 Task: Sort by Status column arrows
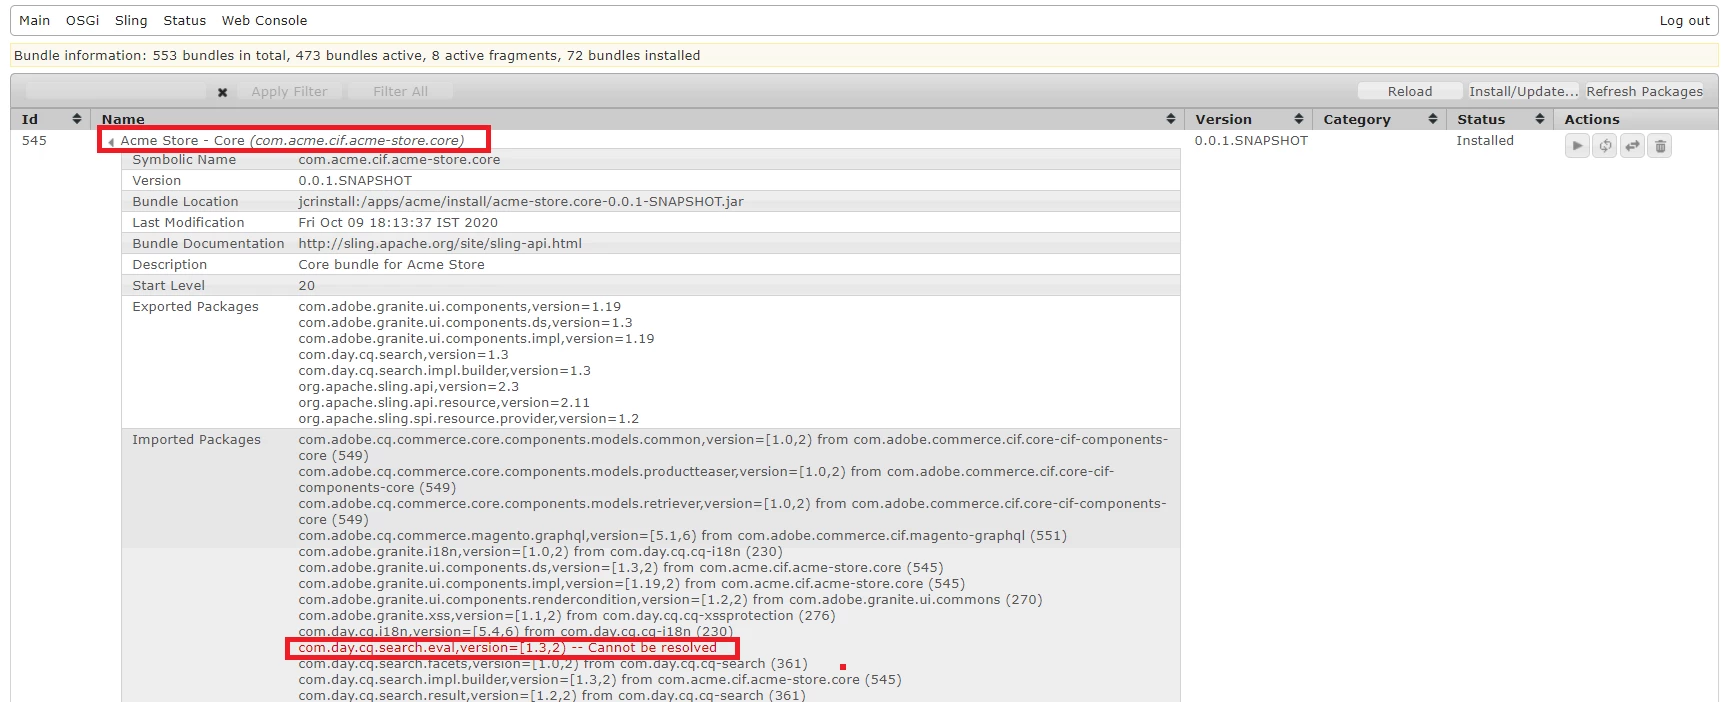(x=1540, y=119)
